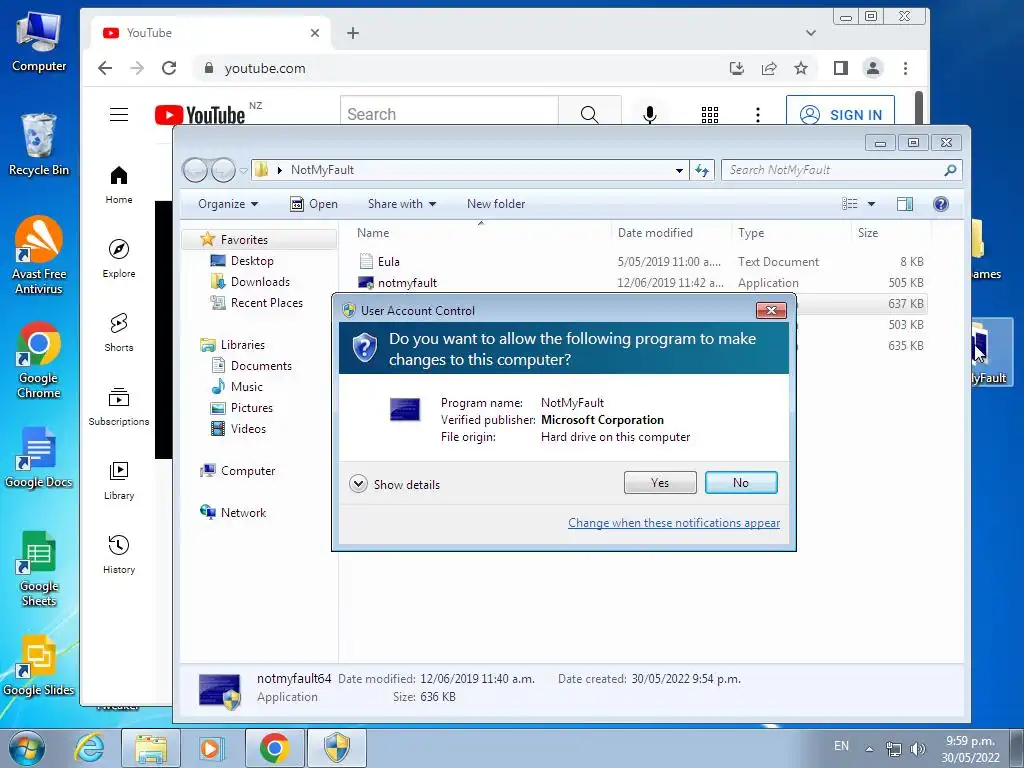Screen dimensions: 1024x768
Task: Expand Show details chevron in UAC dialog
Action: [x=358, y=484]
